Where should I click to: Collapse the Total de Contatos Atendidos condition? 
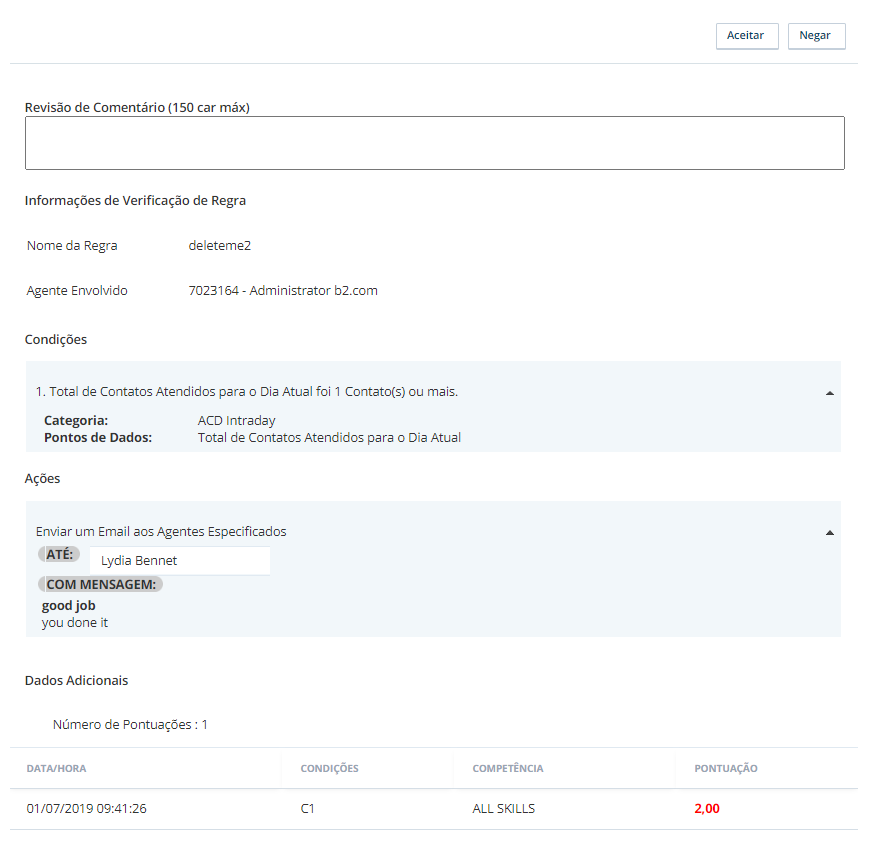(x=829, y=393)
